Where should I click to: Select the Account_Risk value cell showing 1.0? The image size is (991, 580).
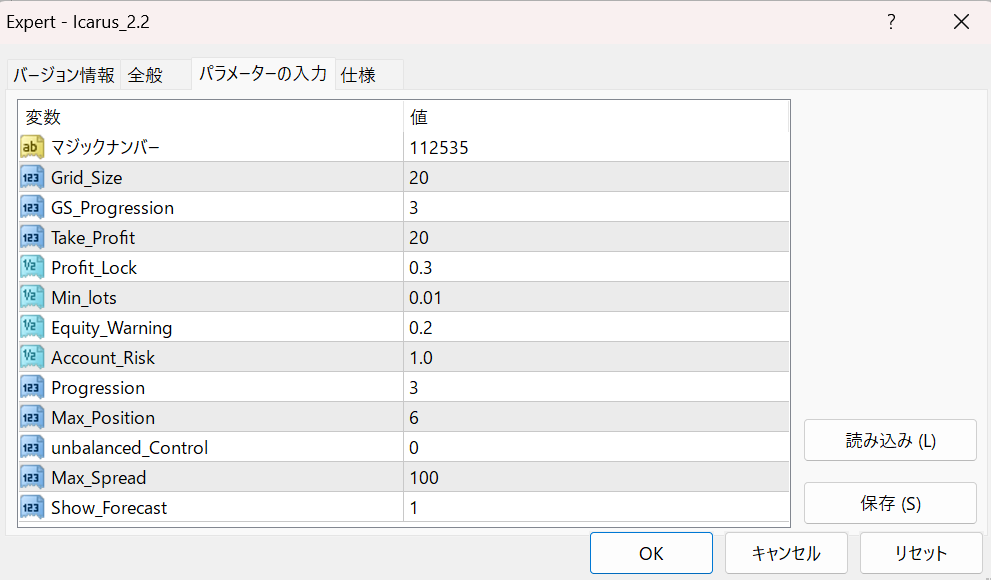point(596,358)
